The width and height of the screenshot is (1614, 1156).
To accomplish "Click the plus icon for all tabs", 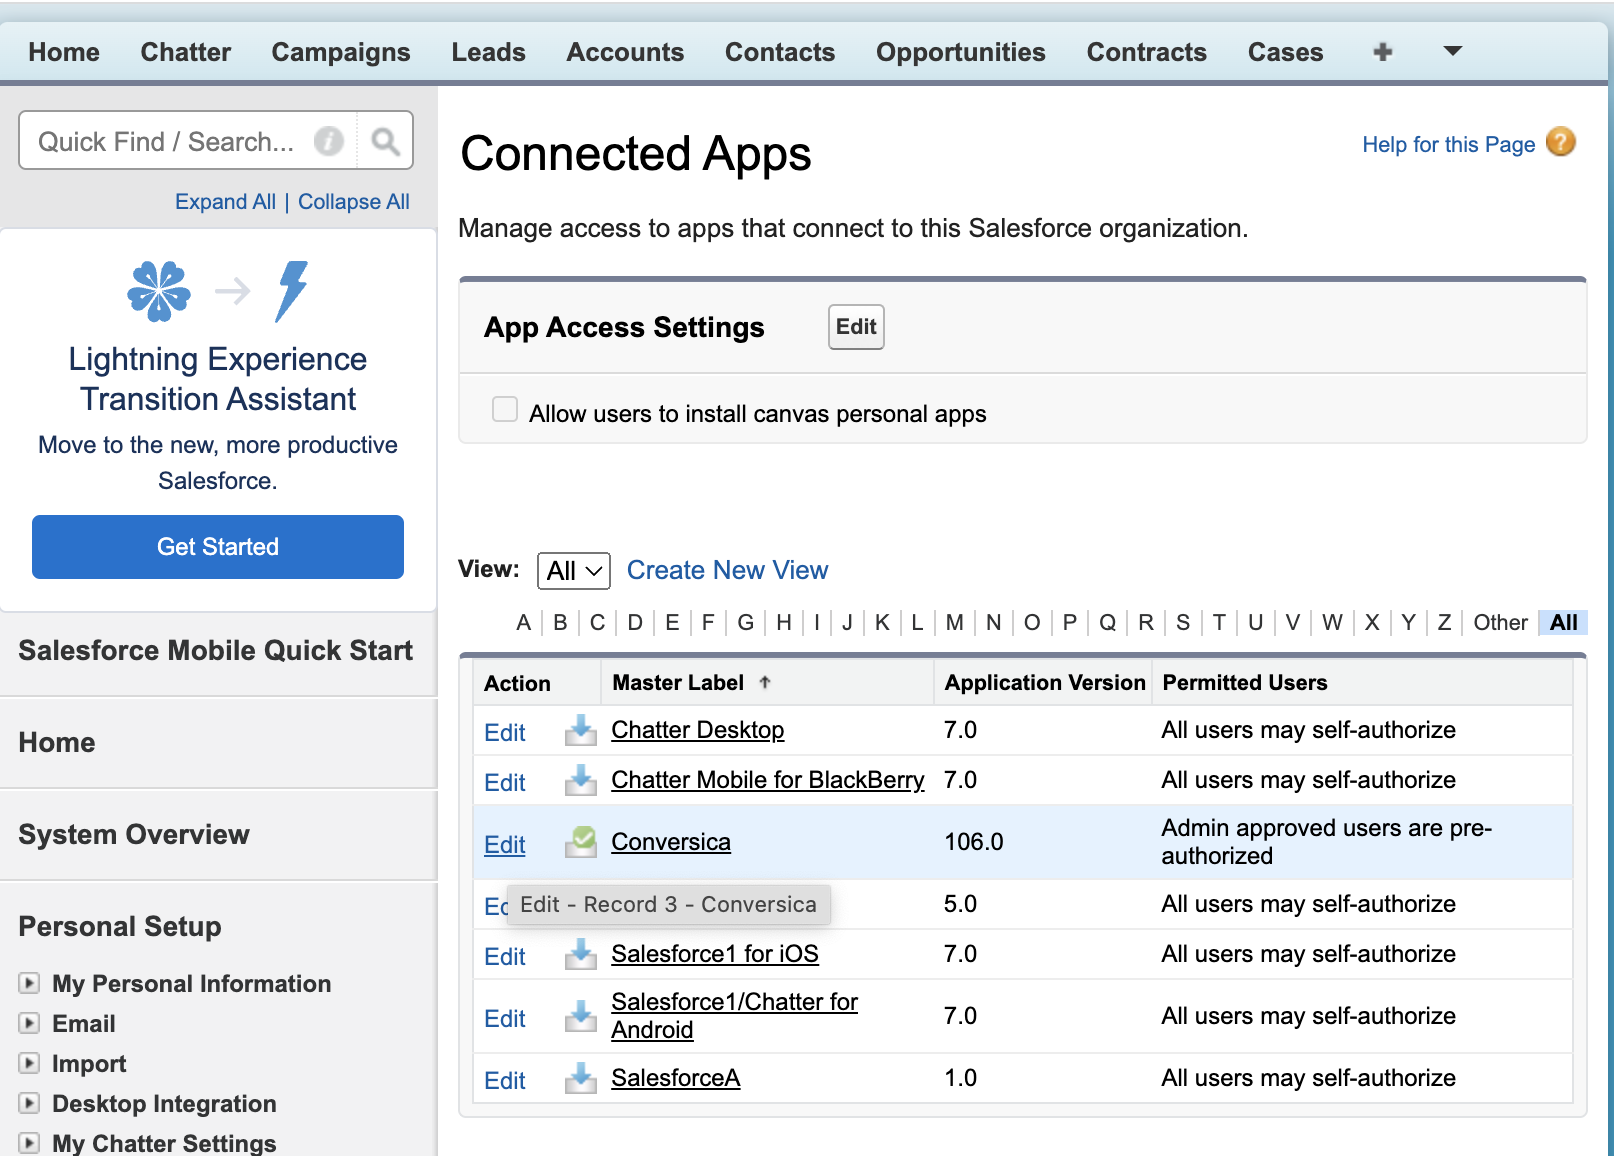I will point(1383,51).
